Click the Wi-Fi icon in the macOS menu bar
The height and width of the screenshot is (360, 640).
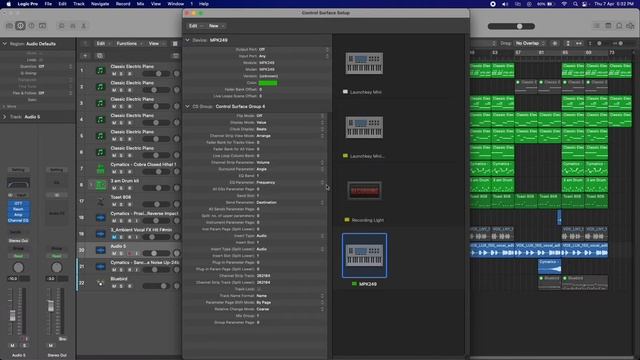pos(564,4)
